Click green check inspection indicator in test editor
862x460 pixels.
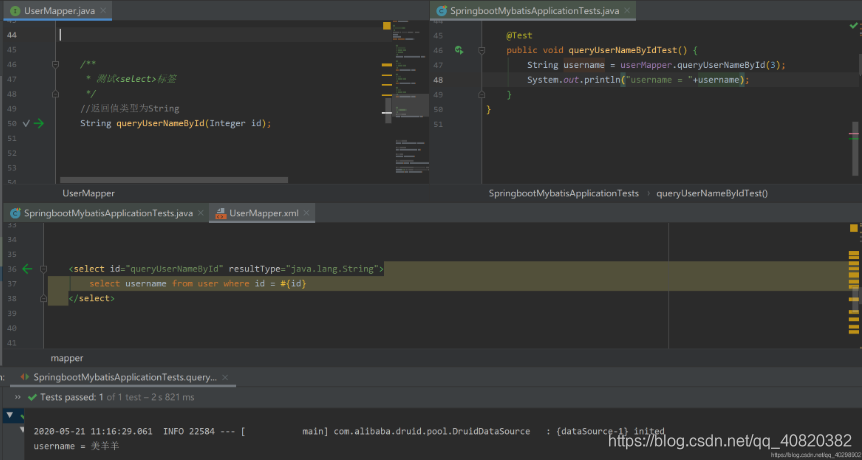point(853,25)
